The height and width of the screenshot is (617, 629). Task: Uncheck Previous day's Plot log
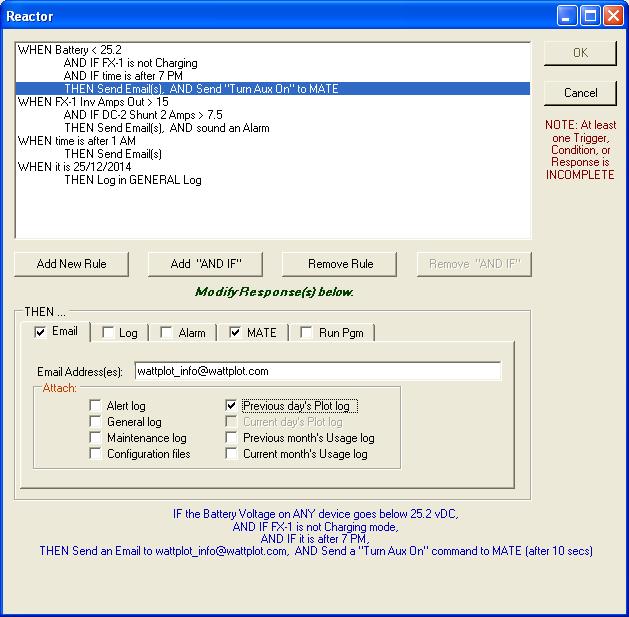[232, 406]
